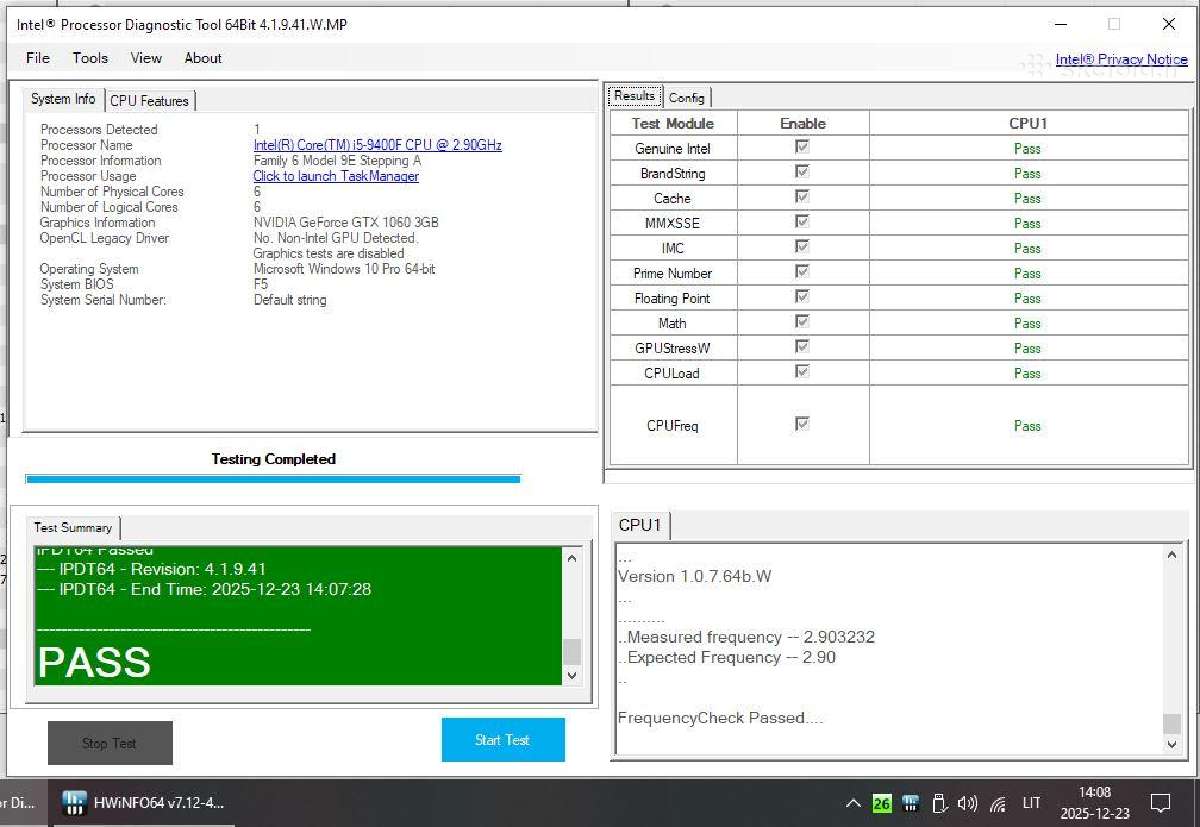1200x827 pixels.
Task: Click the HWiNFO tray icon
Action: (x=910, y=803)
